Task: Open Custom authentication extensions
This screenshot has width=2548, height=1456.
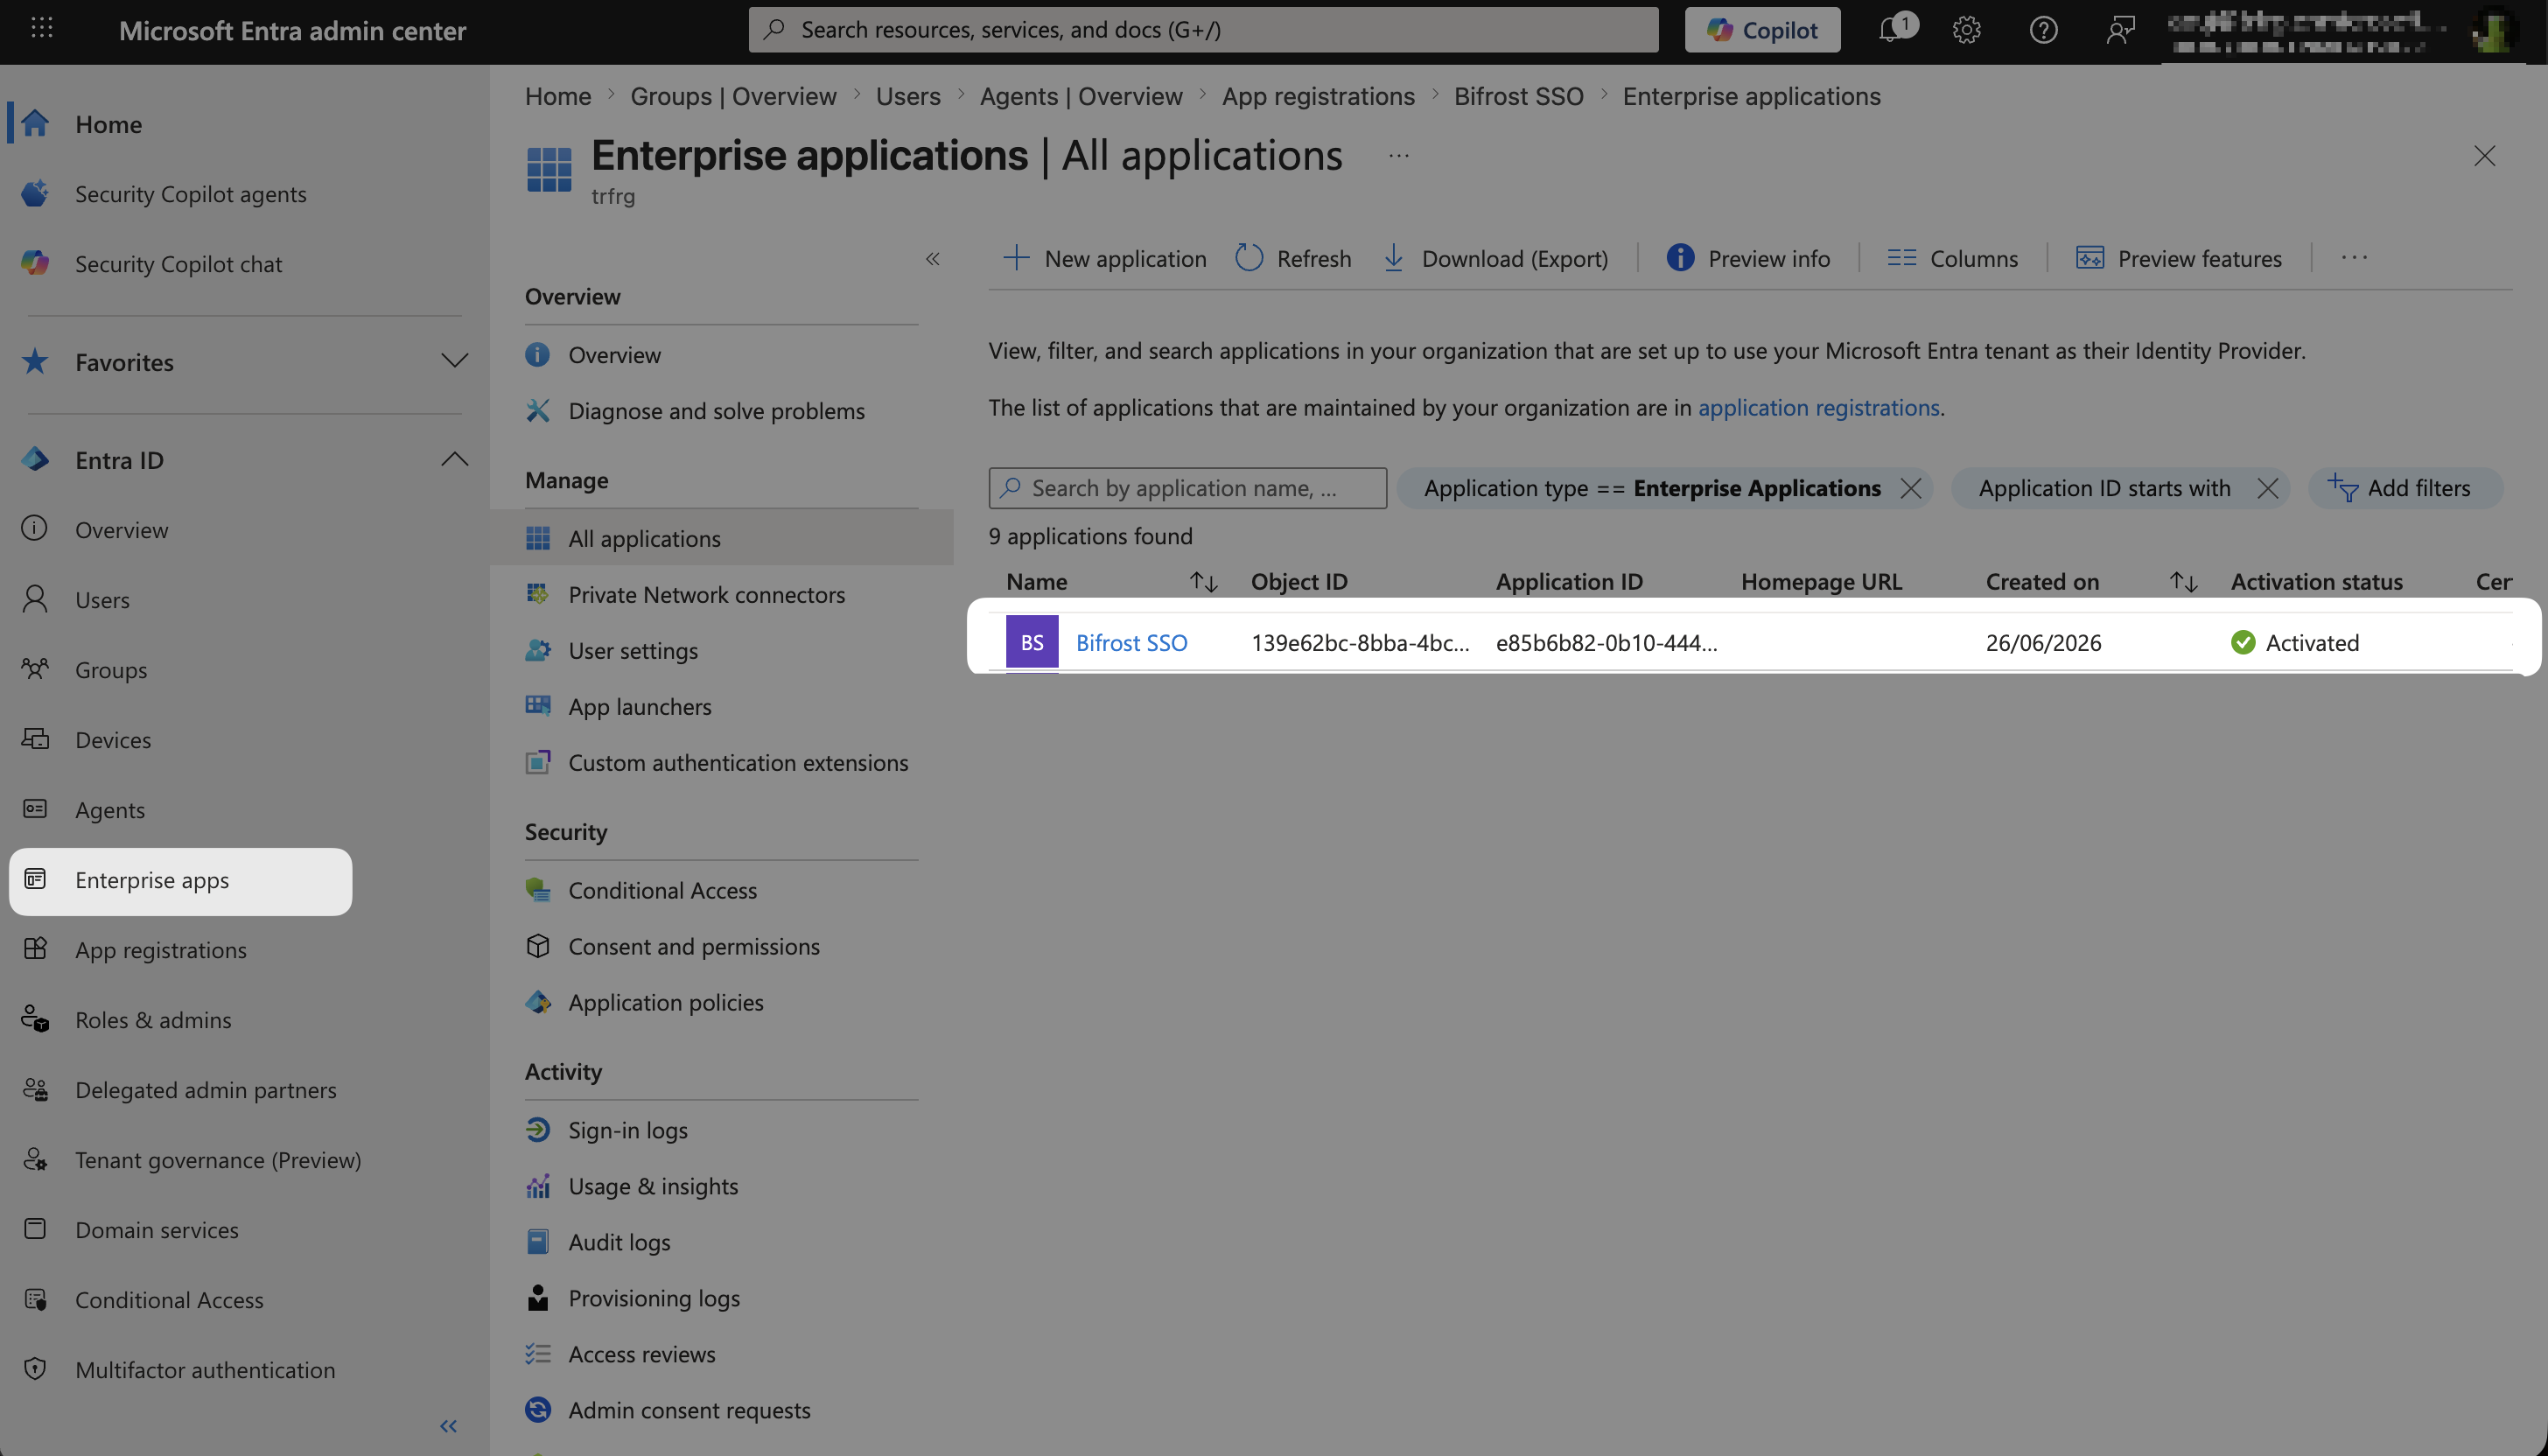Action: 738,763
